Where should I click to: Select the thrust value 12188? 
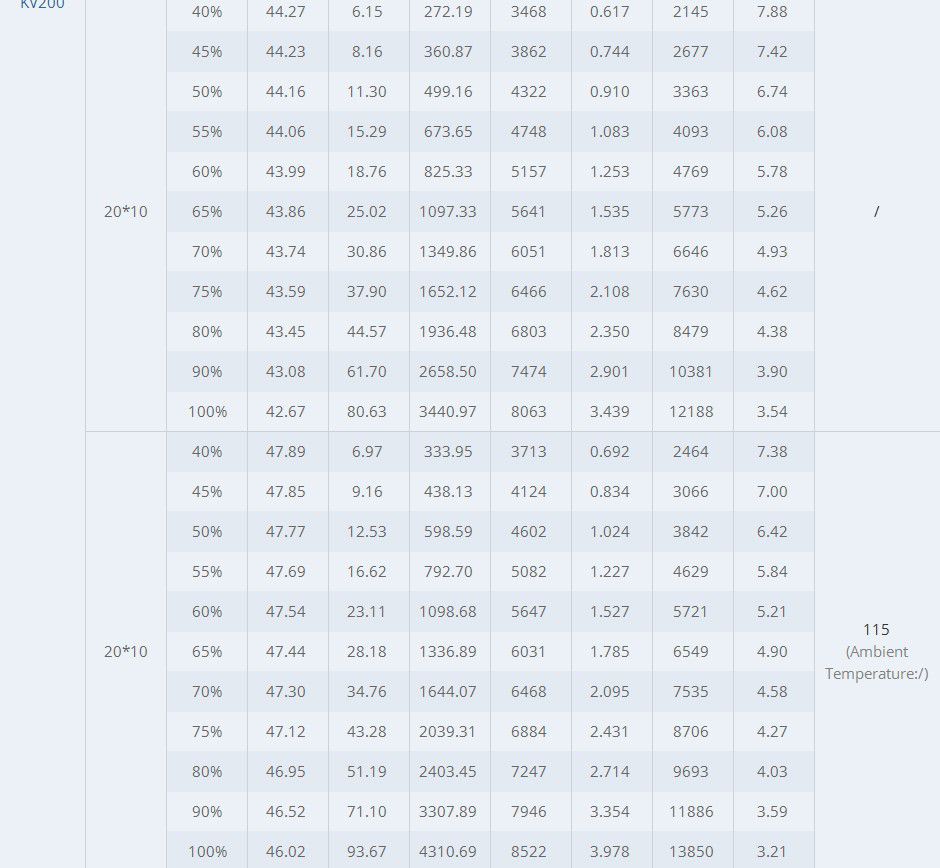coord(691,412)
